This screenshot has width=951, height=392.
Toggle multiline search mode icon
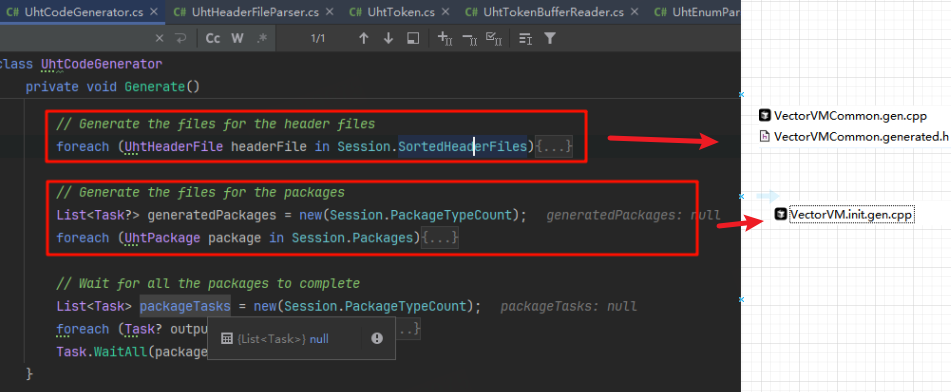click(x=525, y=39)
